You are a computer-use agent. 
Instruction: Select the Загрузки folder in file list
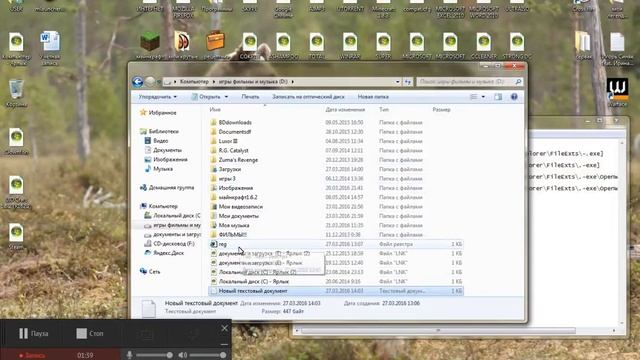[230, 169]
